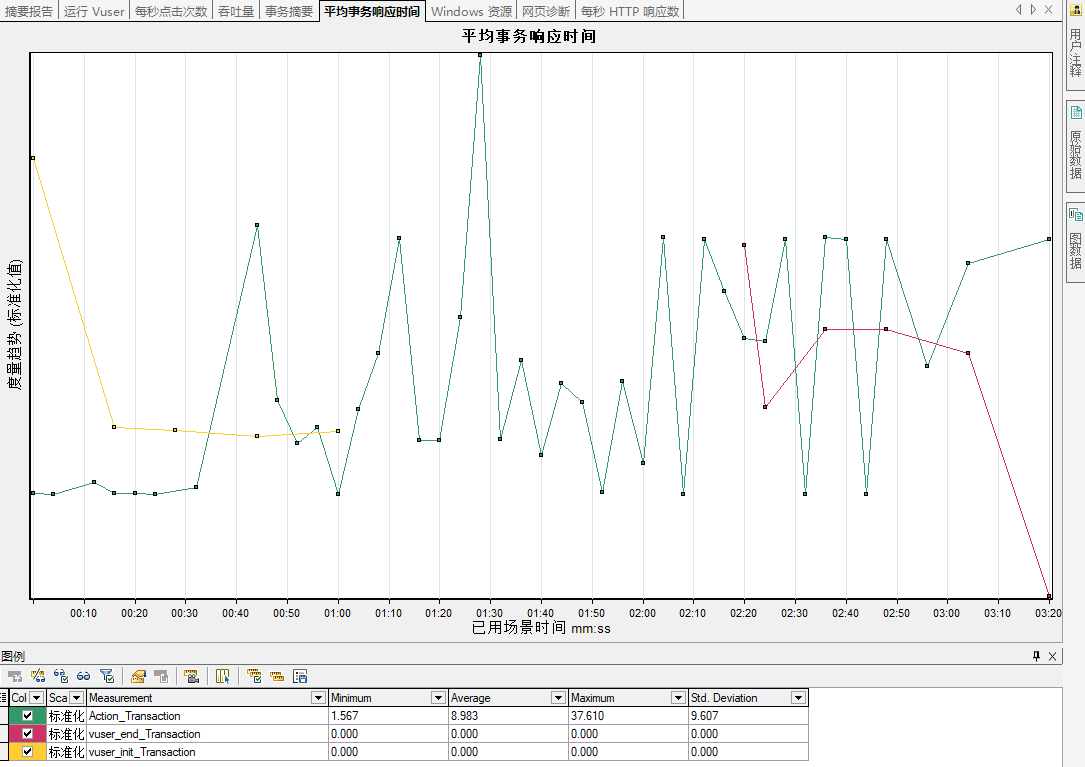The image size is (1085, 767).
Task: Click the 图数据 side panel button
Action: pos(1075,241)
